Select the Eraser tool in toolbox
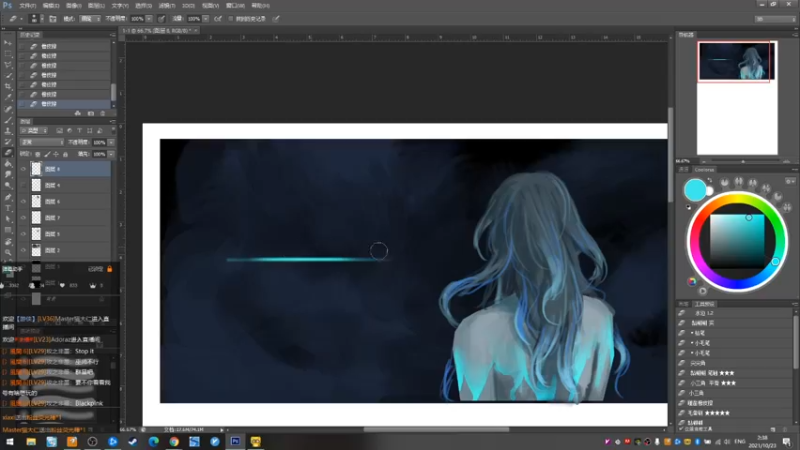The height and width of the screenshot is (450, 800). (x=8, y=153)
